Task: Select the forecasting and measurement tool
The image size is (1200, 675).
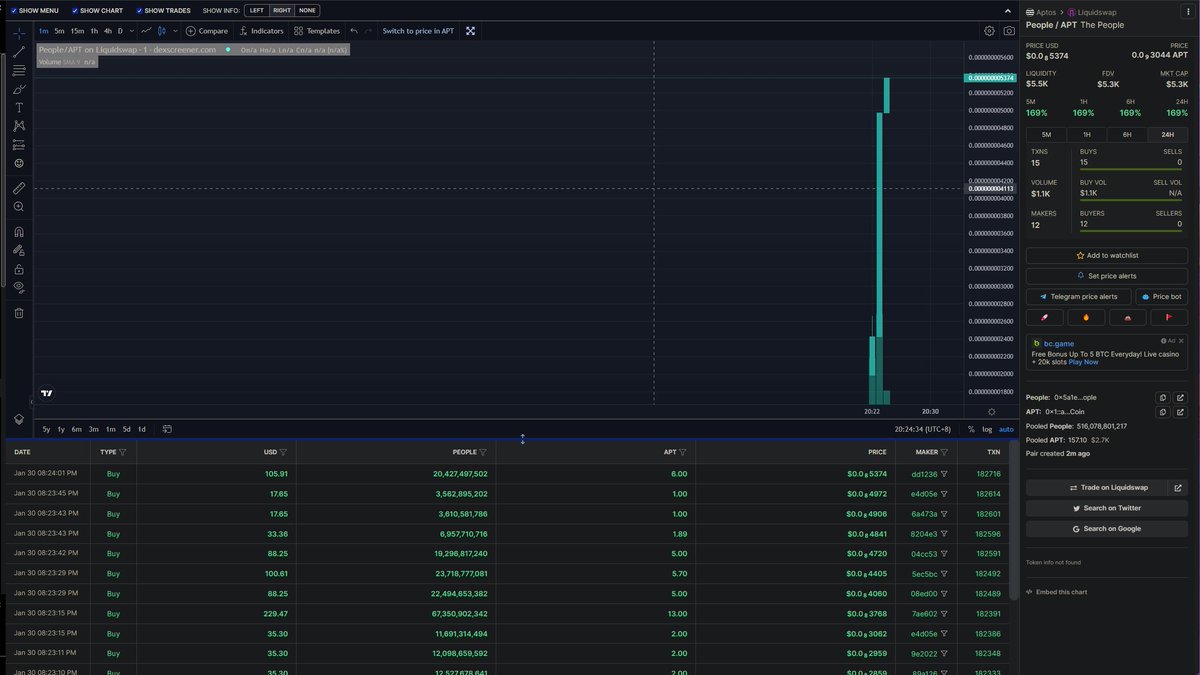Action: coord(19,145)
